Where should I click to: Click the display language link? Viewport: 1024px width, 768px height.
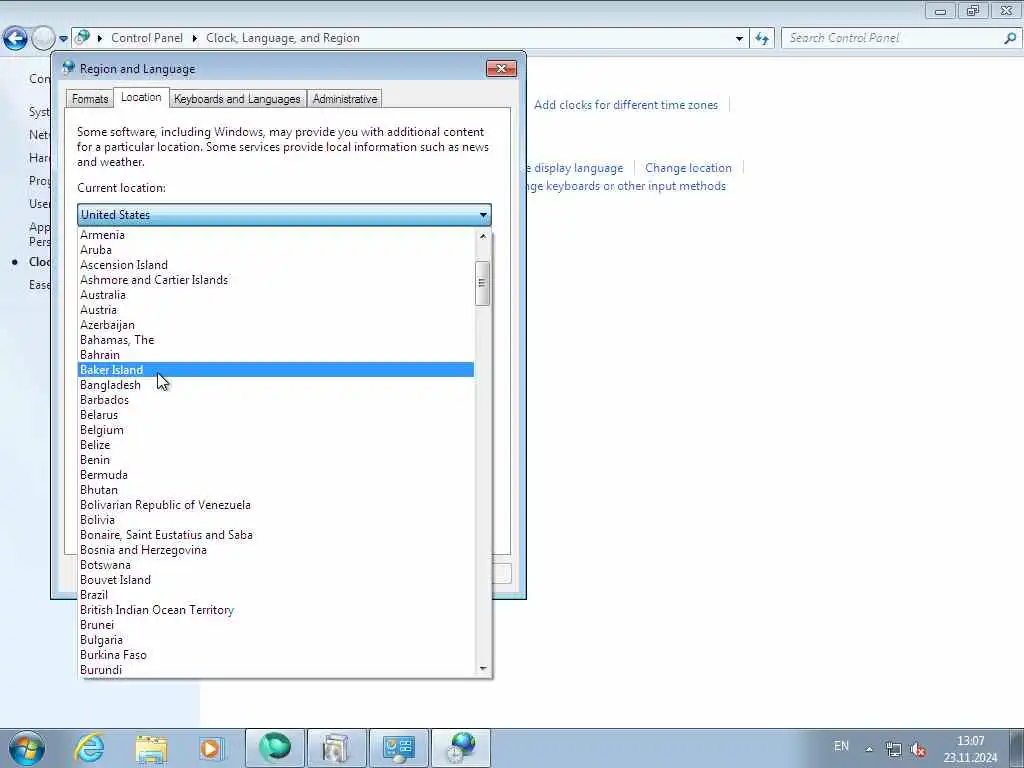[575, 168]
